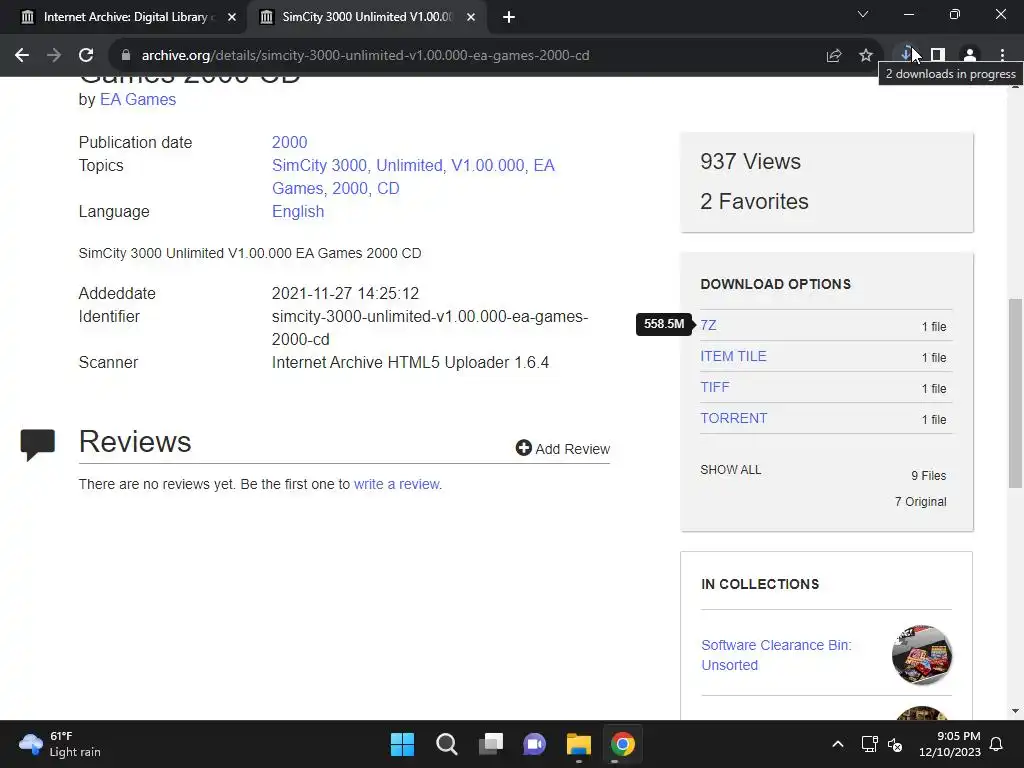
Task: Click the Internet Archive HTML5 Uploader 1.6.4 text
Action: (x=410, y=362)
